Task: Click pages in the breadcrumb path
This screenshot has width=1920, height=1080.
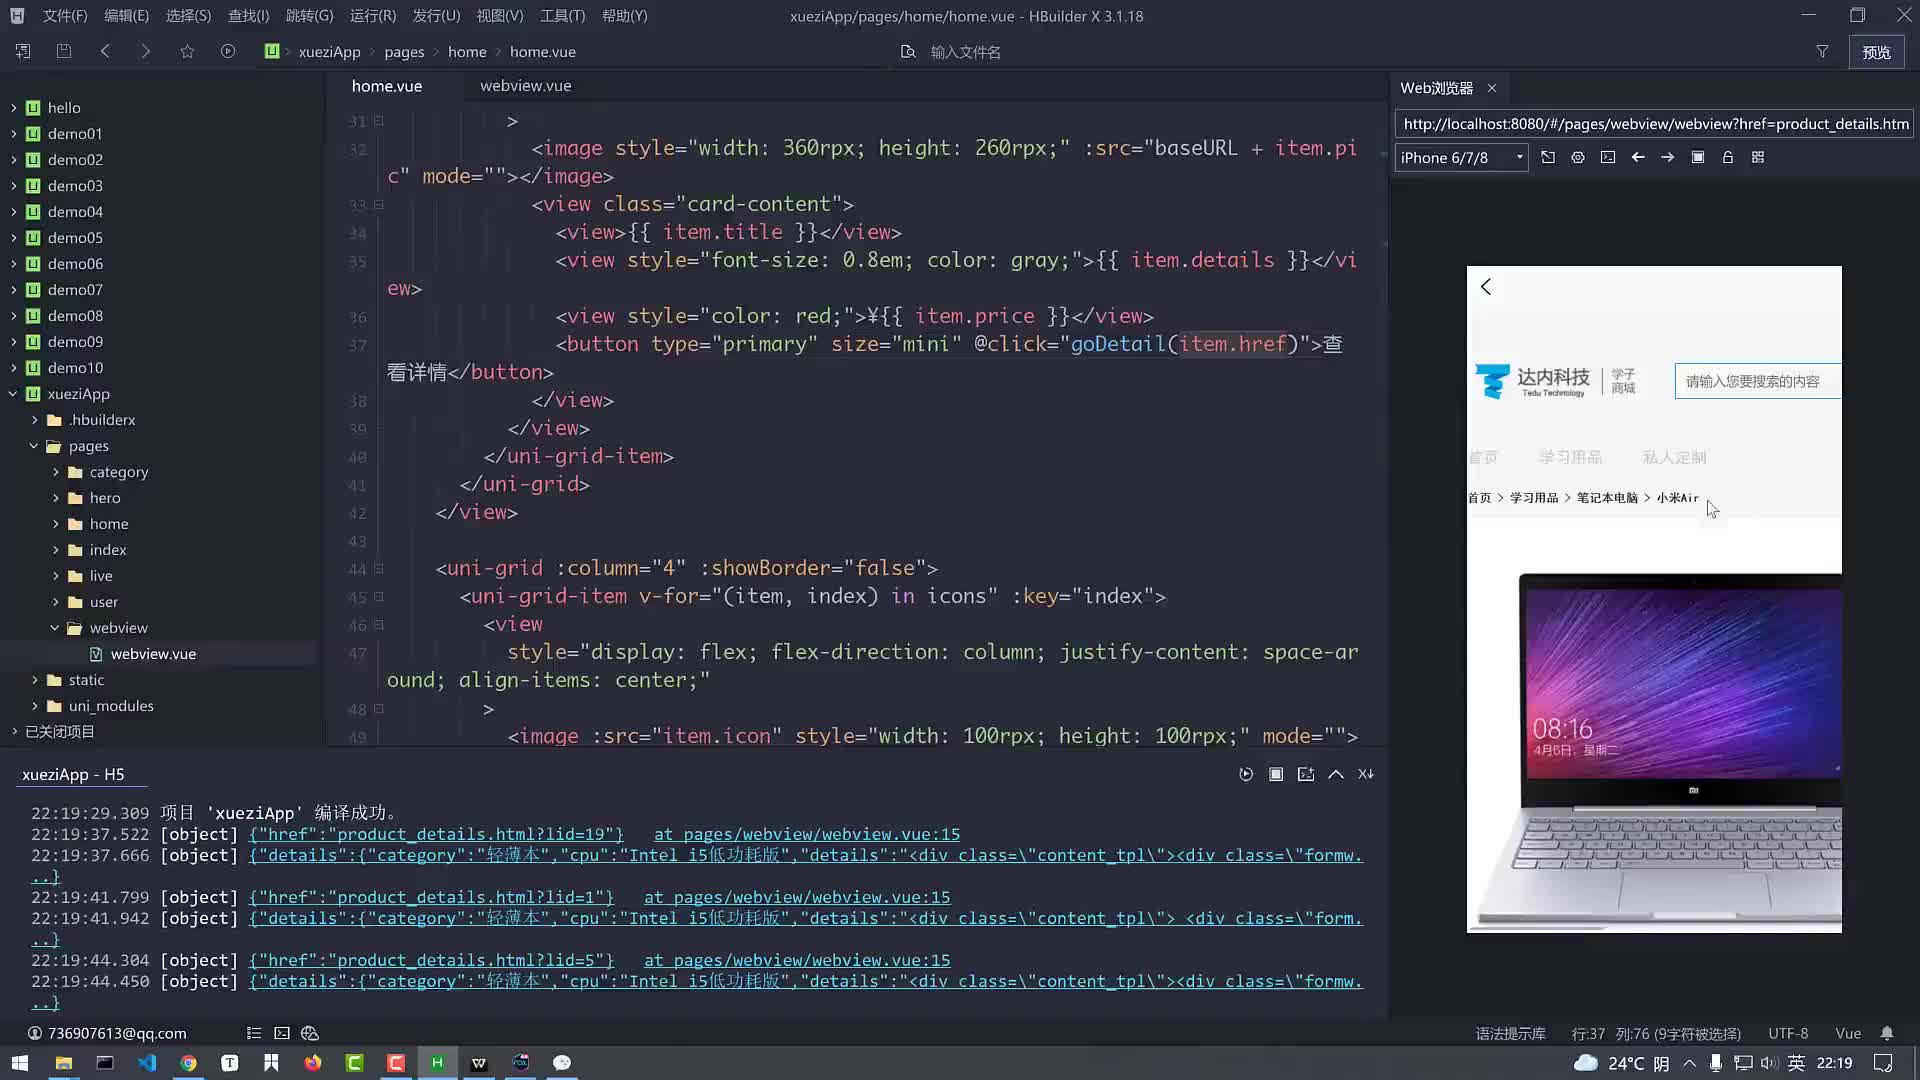Action: click(x=404, y=52)
